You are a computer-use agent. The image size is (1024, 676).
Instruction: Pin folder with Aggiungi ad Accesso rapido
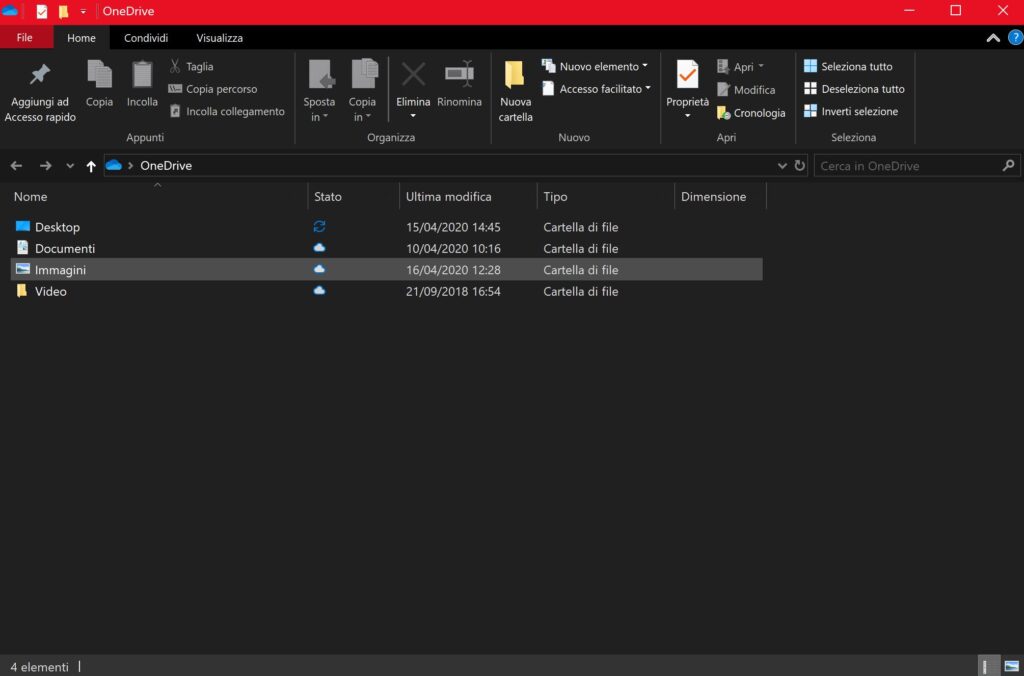point(40,91)
